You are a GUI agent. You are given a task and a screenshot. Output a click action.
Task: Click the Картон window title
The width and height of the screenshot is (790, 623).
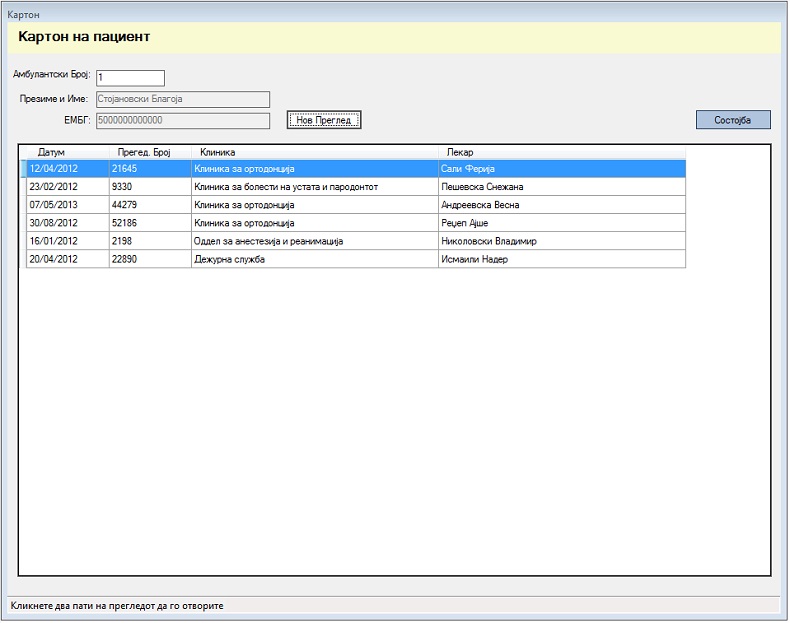(x=23, y=15)
